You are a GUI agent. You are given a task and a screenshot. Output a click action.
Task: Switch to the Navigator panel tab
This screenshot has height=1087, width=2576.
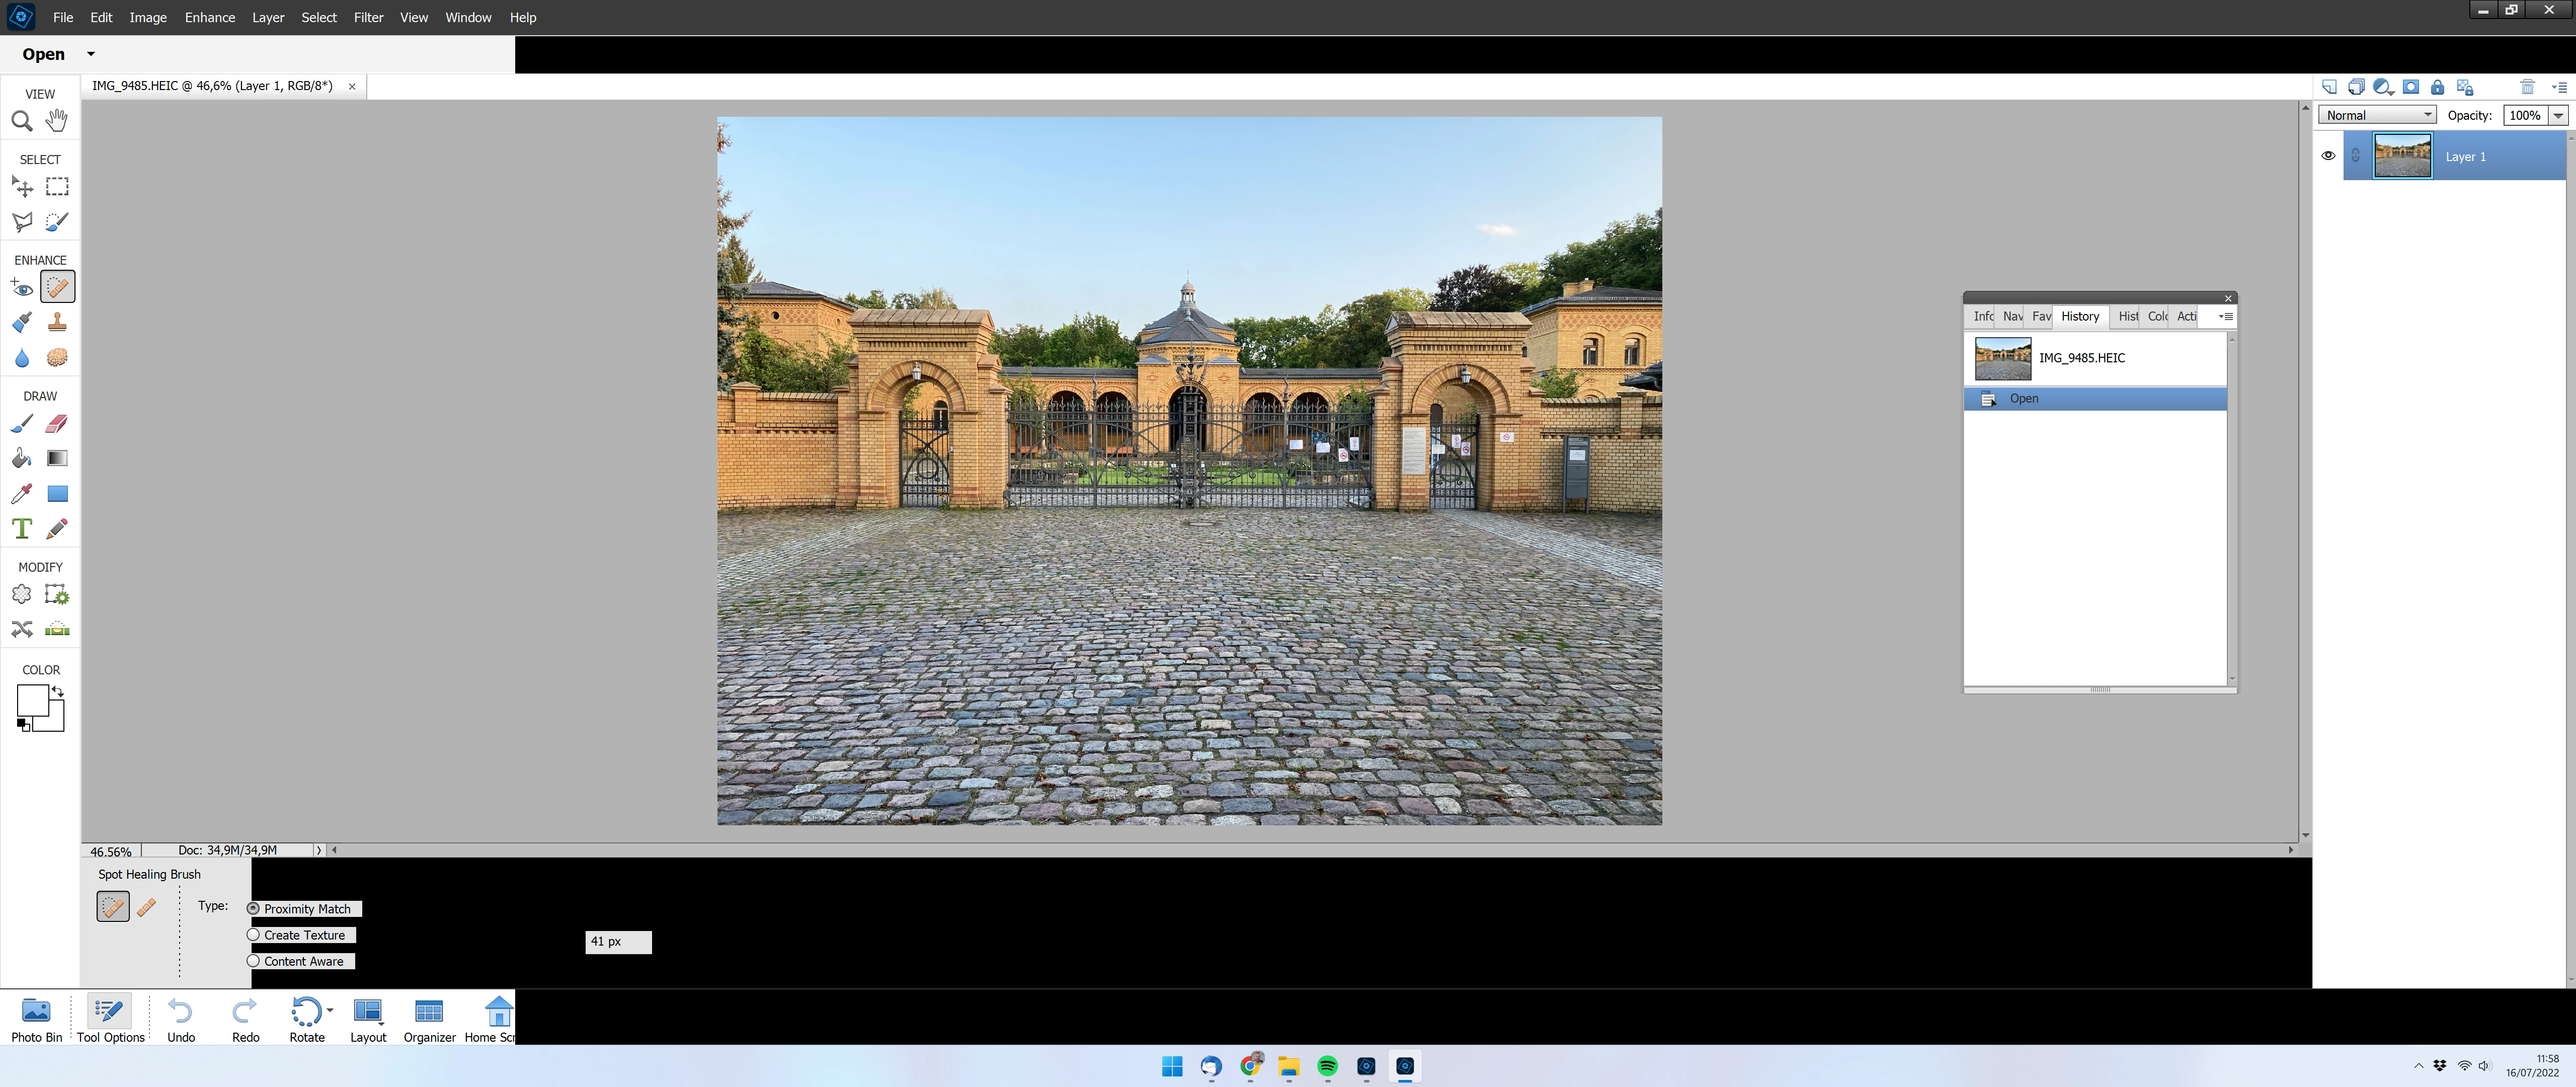click(x=2012, y=316)
